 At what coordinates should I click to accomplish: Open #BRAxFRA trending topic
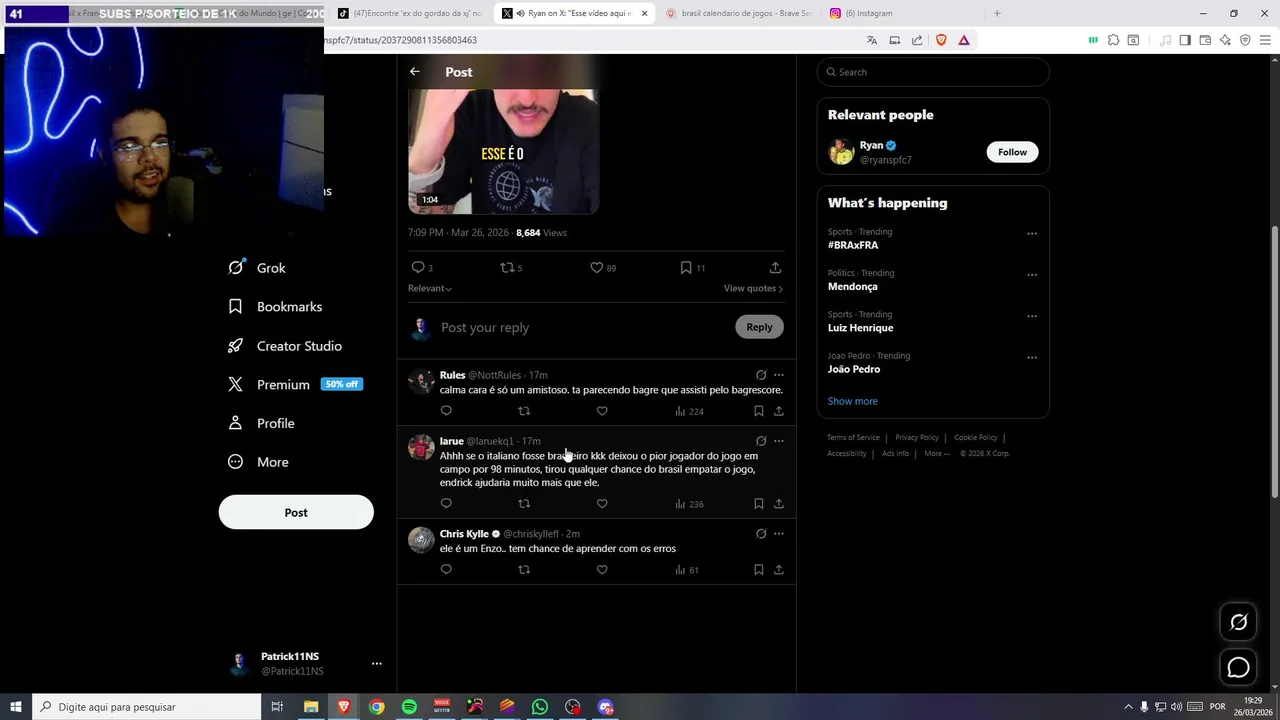(853, 245)
